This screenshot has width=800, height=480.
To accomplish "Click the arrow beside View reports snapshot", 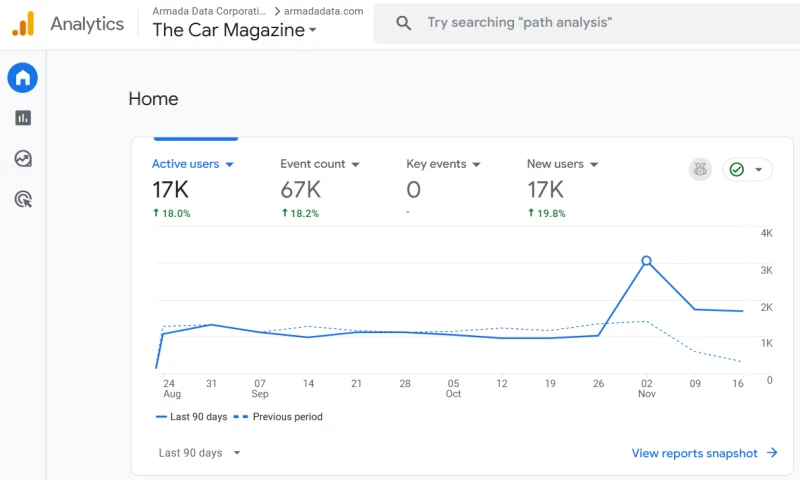I will click(772, 452).
